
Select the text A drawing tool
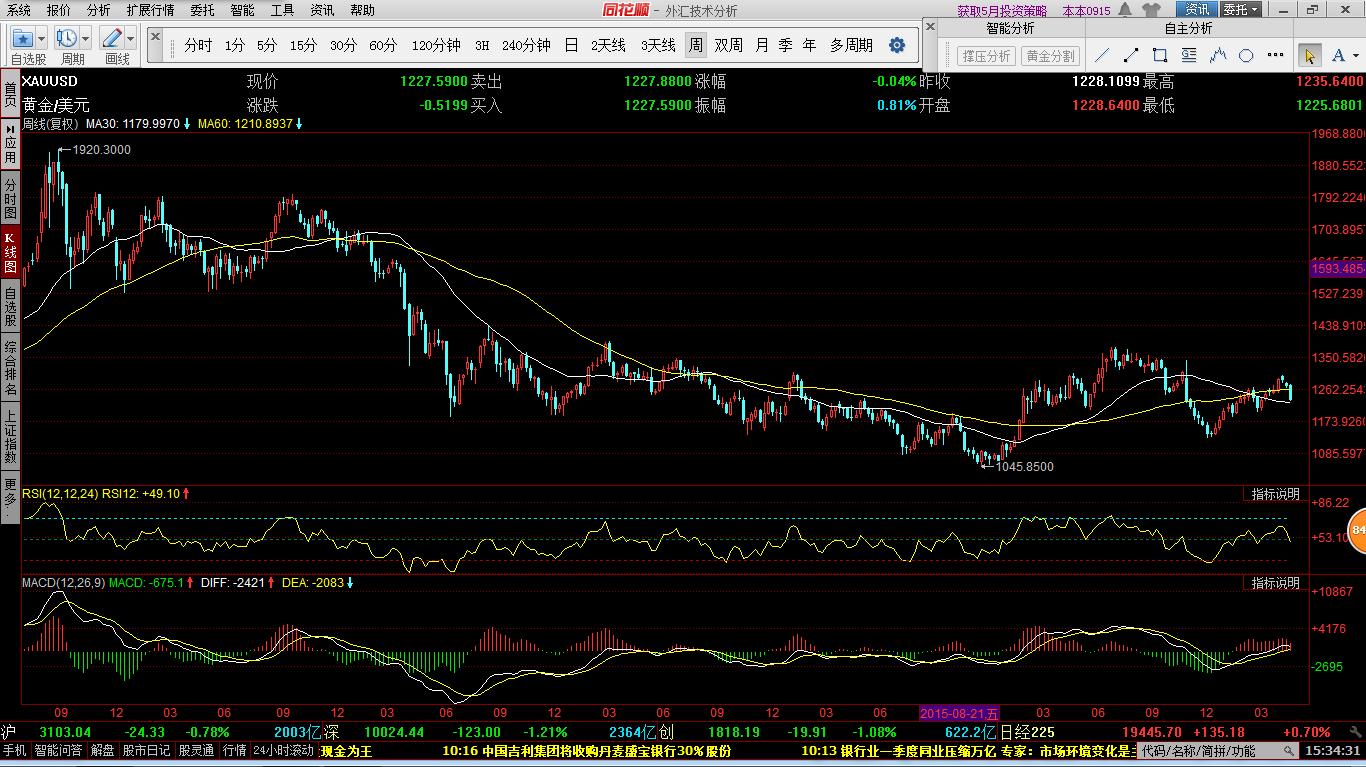1337,56
